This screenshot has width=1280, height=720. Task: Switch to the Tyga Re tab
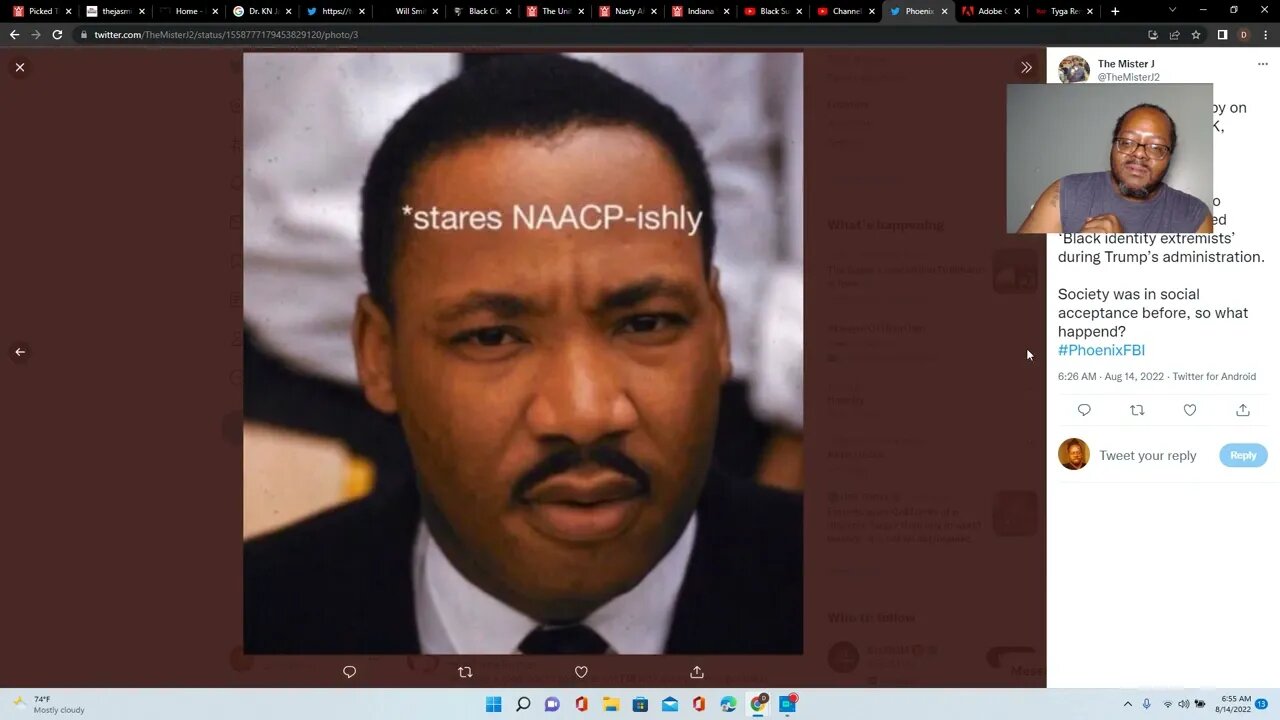point(1064,11)
